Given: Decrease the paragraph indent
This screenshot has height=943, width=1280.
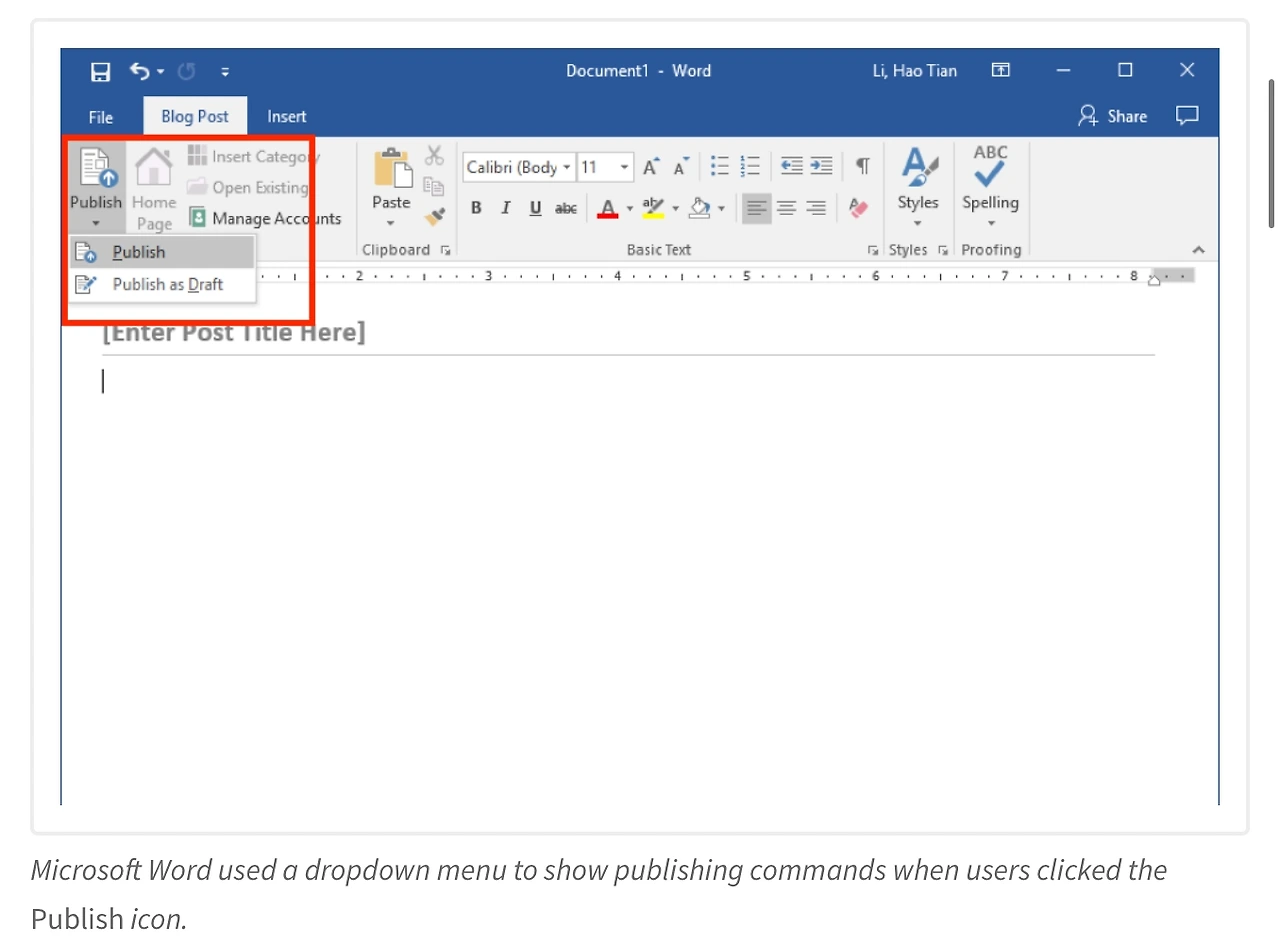Looking at the screenshot, I should click(x=792, y=166).
